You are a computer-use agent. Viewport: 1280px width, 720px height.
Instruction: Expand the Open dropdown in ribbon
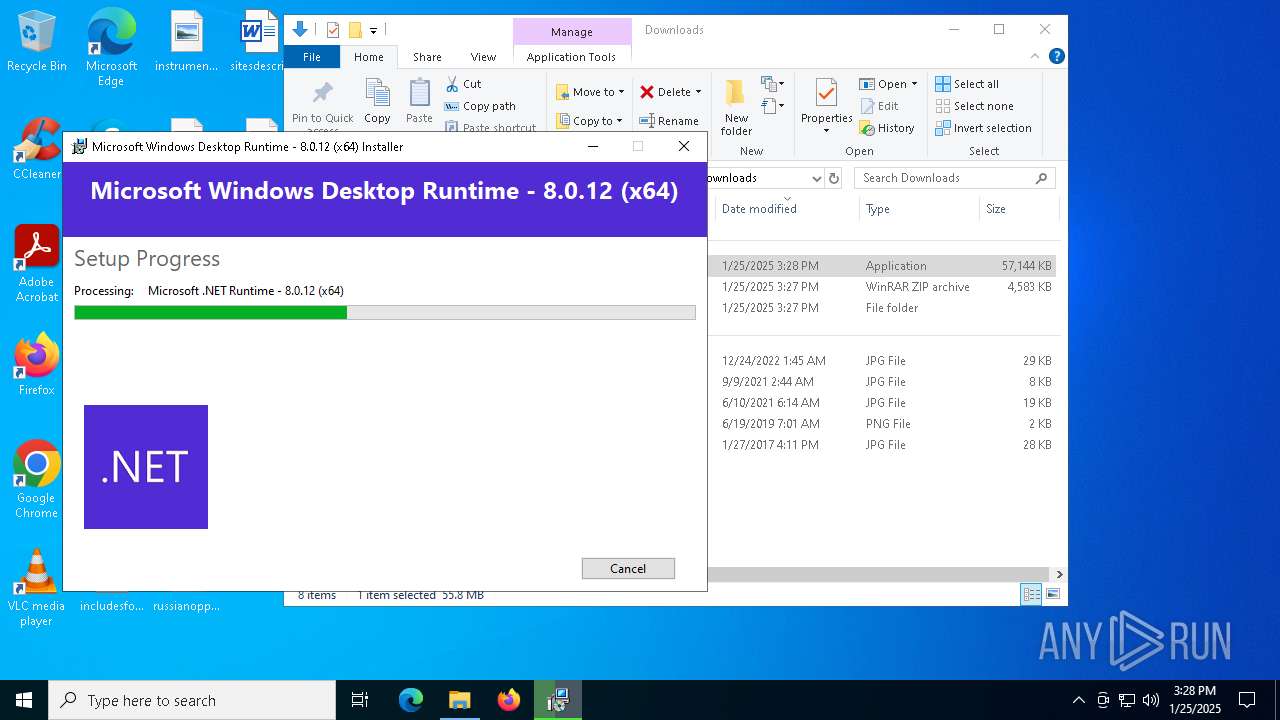914,84
